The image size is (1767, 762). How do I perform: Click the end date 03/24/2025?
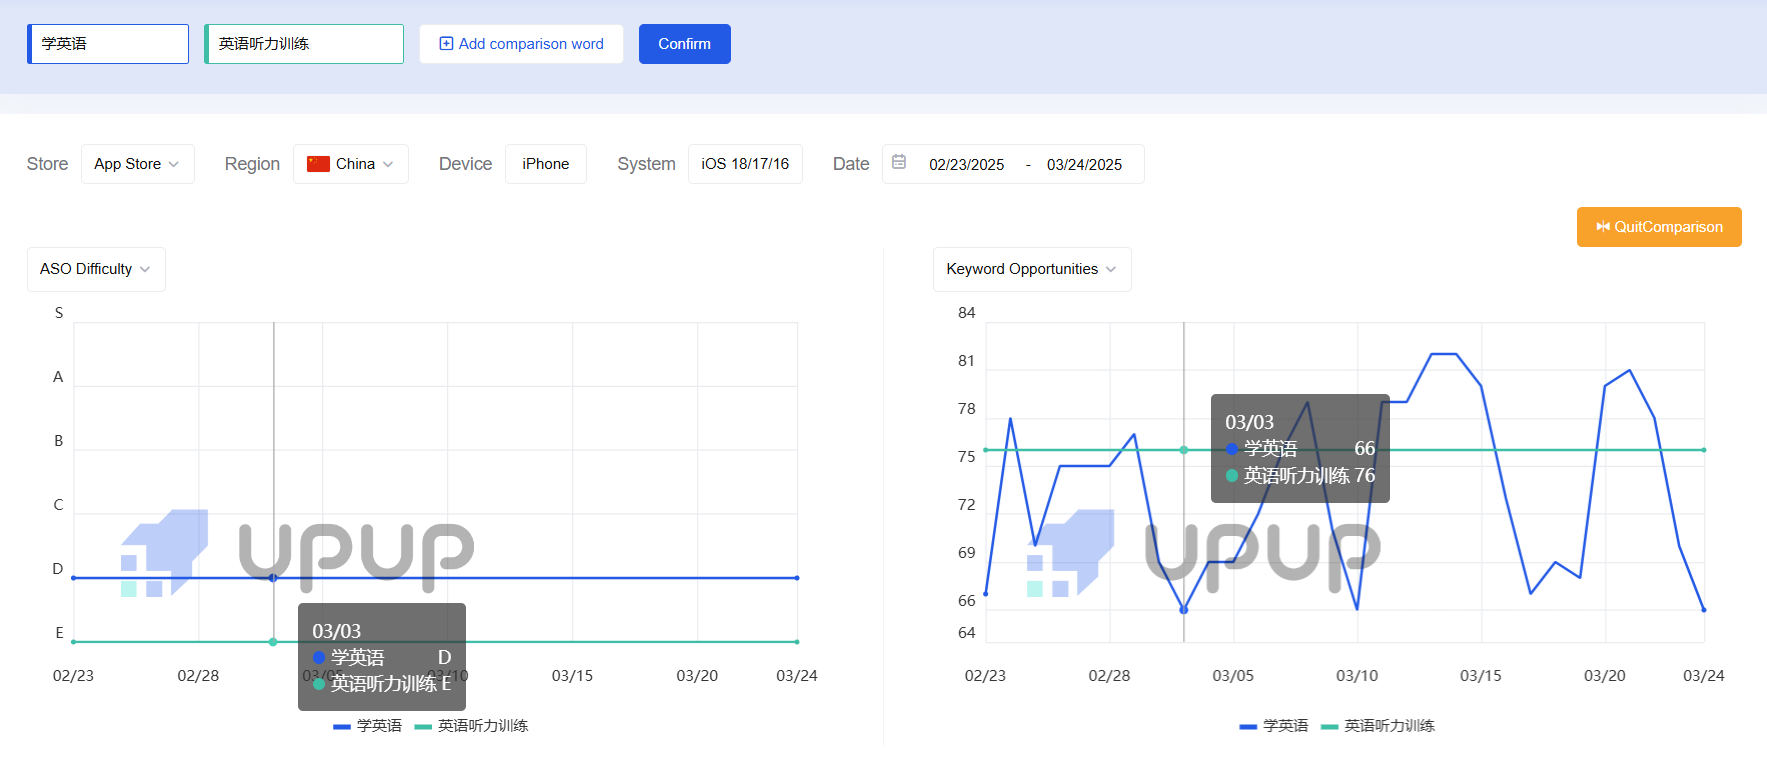point(1084,165)
